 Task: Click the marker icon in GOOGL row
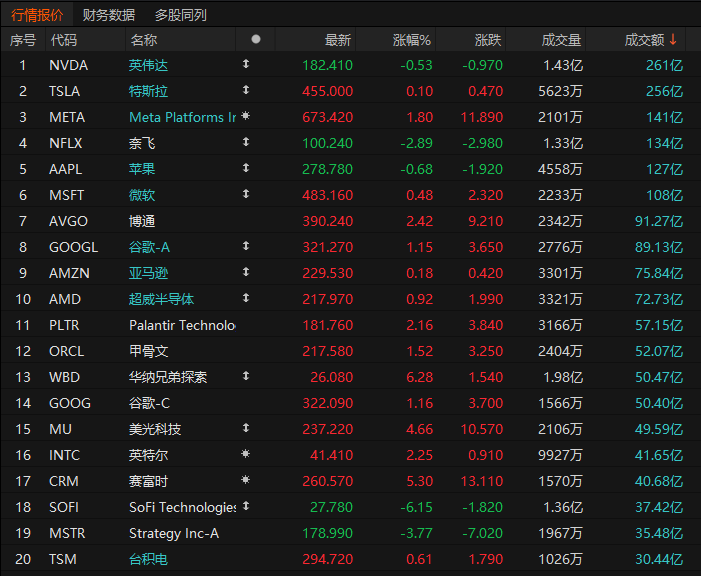click(x=245, y=246)
